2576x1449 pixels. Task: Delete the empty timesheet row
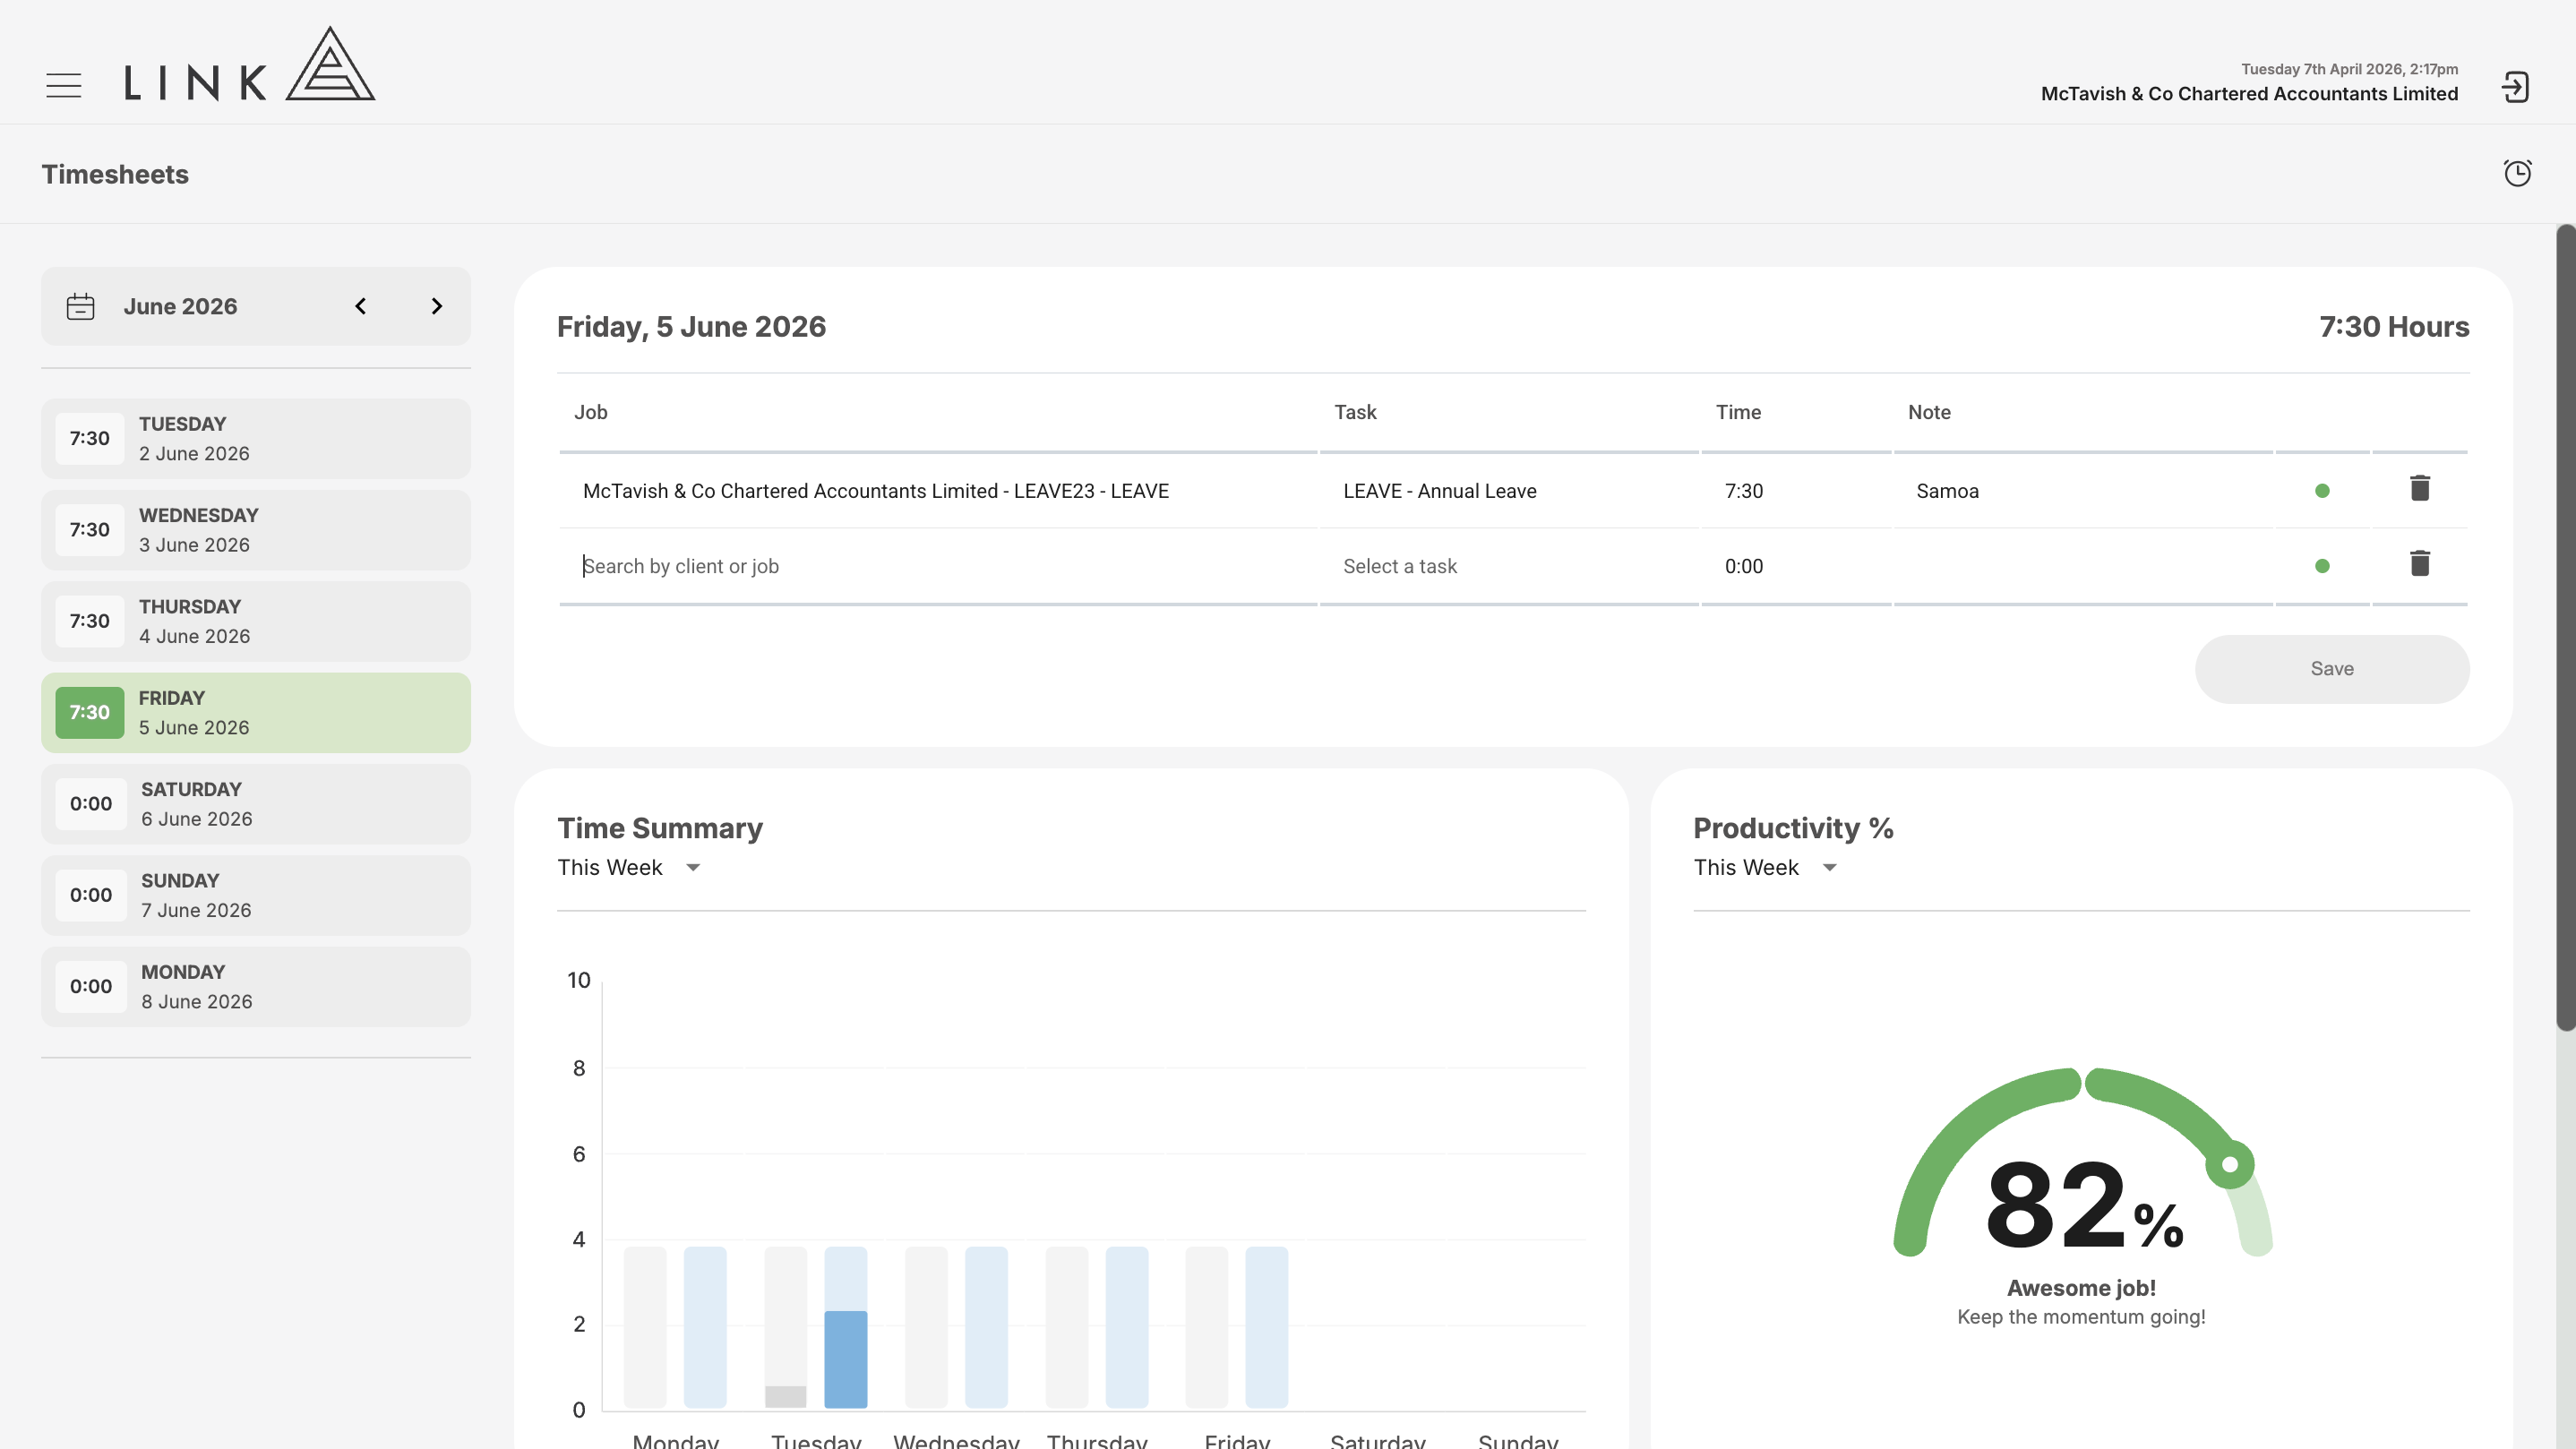coord(2419,564)
